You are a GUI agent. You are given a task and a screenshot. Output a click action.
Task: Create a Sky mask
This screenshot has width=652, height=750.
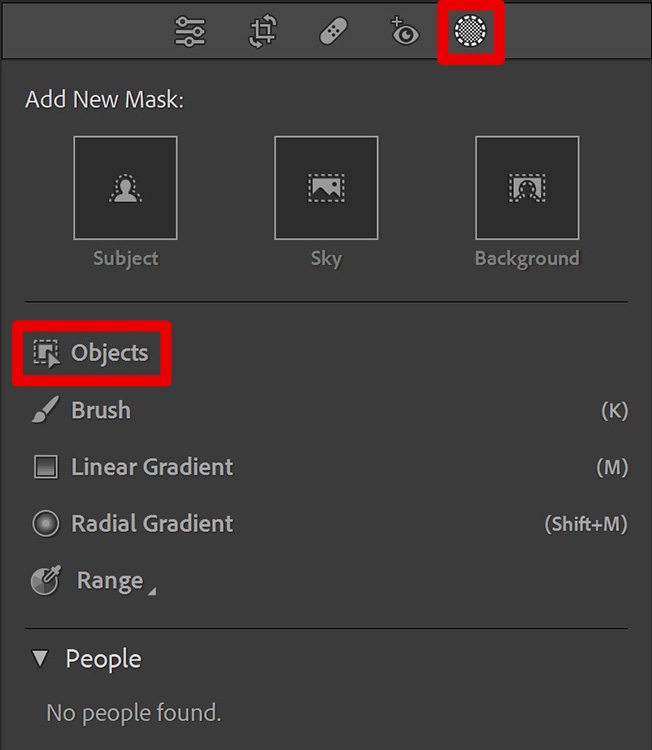(x=326, y=188)
